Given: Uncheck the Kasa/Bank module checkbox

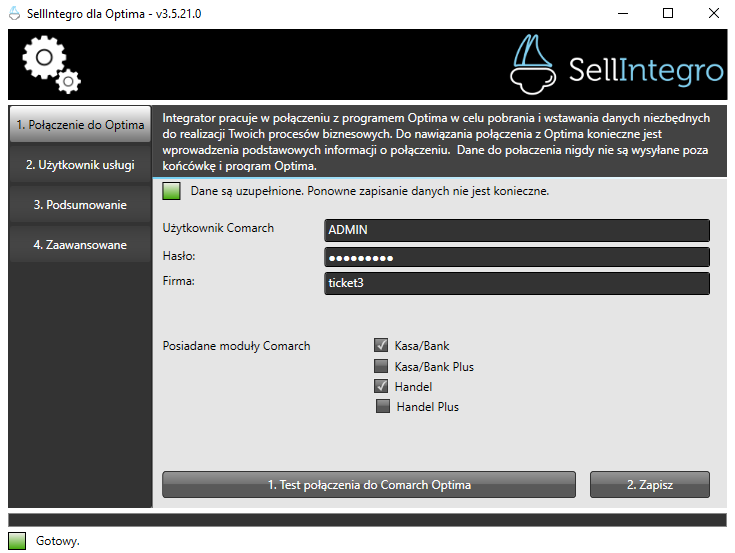Looking at the screenshot, I should pyautogui.click(x=381, y=345).
